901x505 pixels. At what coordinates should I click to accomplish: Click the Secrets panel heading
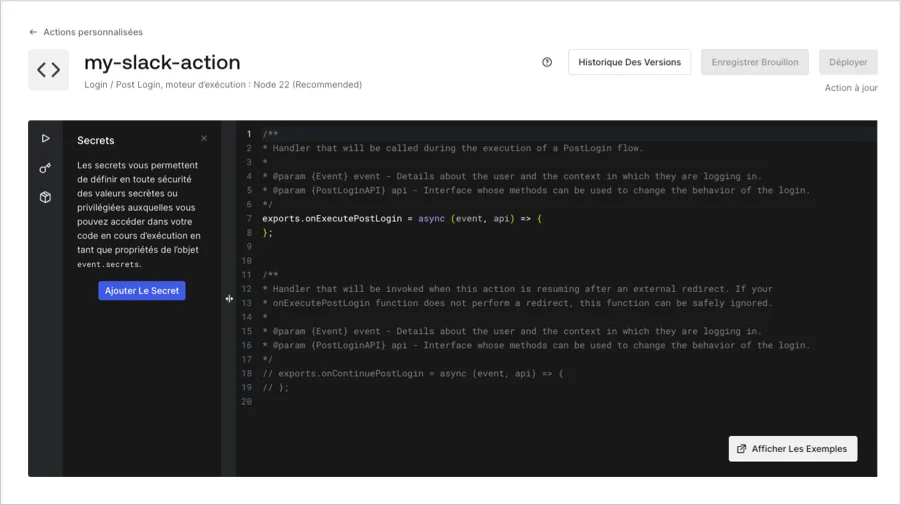[95, 140]
